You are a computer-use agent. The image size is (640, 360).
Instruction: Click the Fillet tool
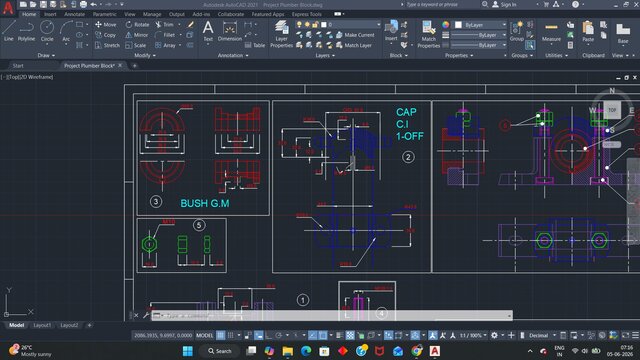point(165,35)
